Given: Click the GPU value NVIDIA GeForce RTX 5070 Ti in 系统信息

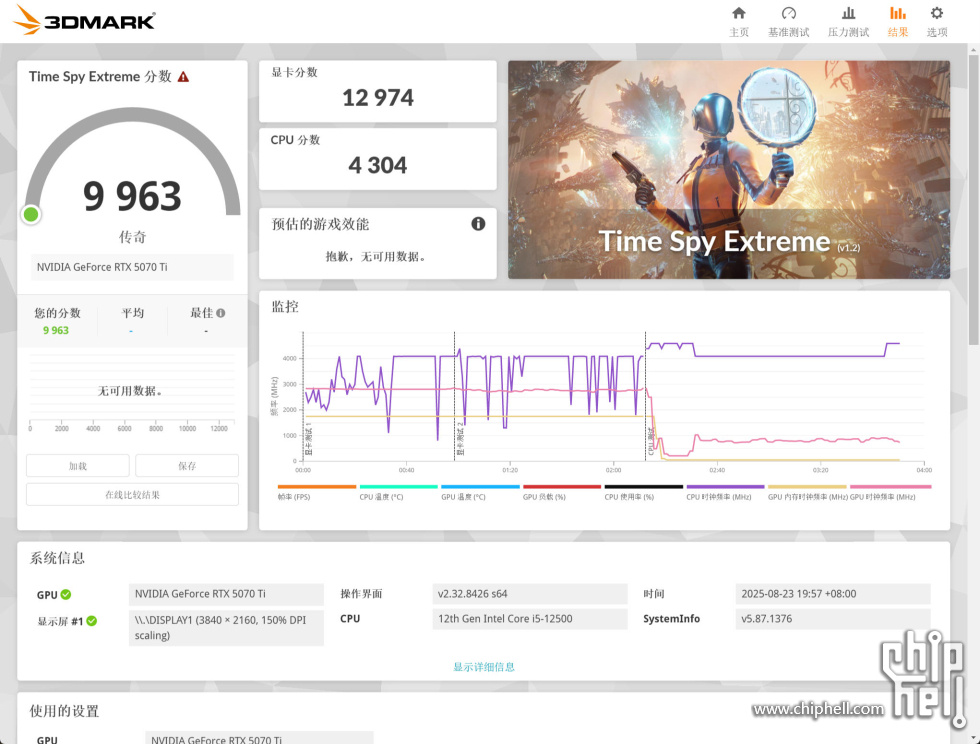Looking at the screenshot, I should [226, 594].
